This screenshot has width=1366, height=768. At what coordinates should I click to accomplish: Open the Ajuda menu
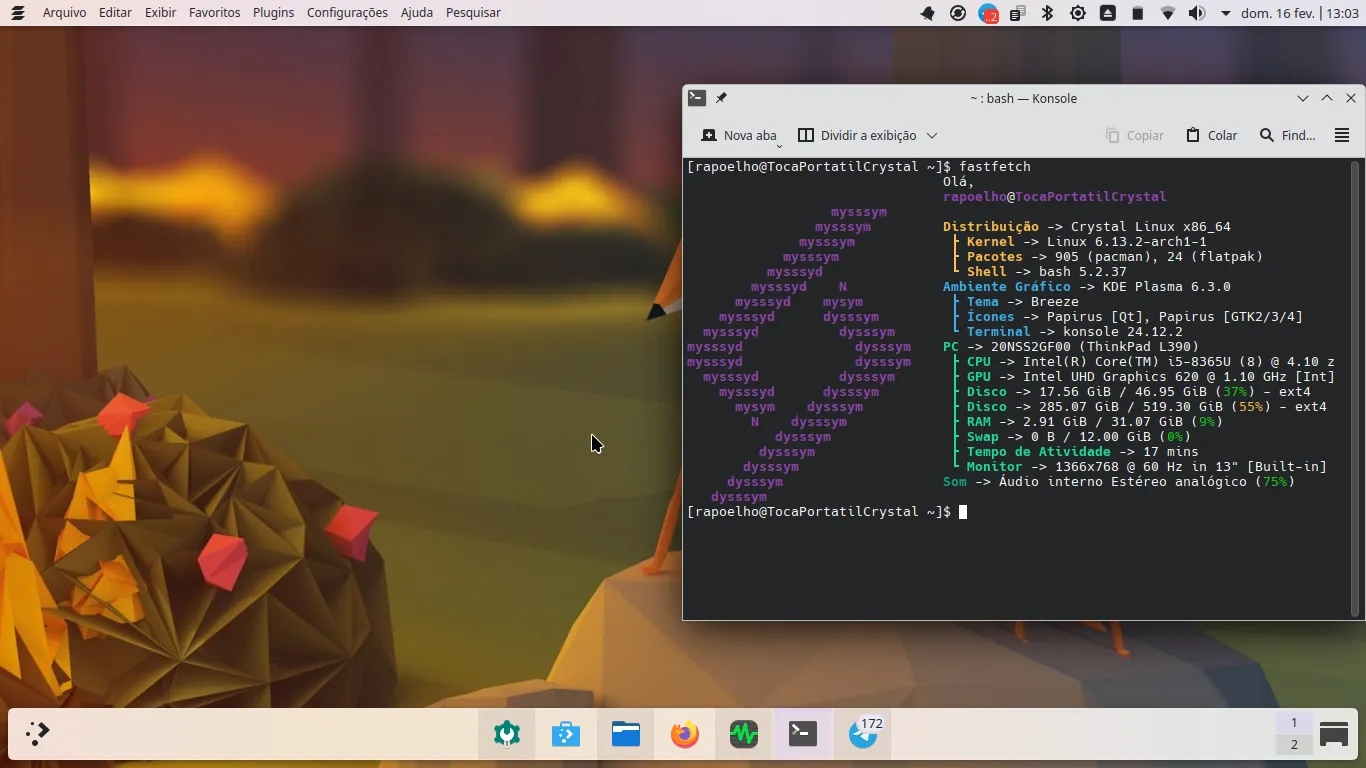tap(416, 13)
